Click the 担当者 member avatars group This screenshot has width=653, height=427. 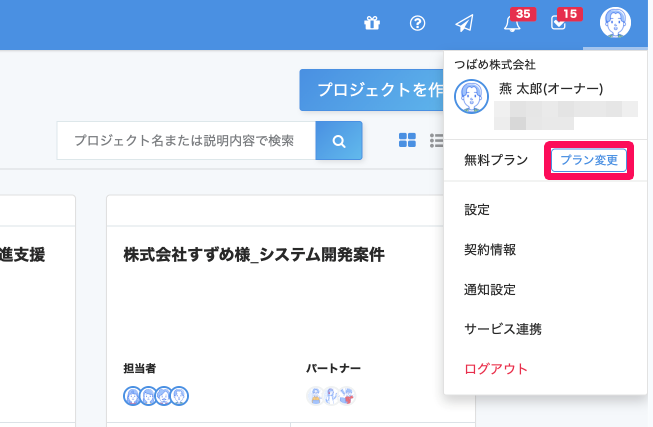[156, 396]
